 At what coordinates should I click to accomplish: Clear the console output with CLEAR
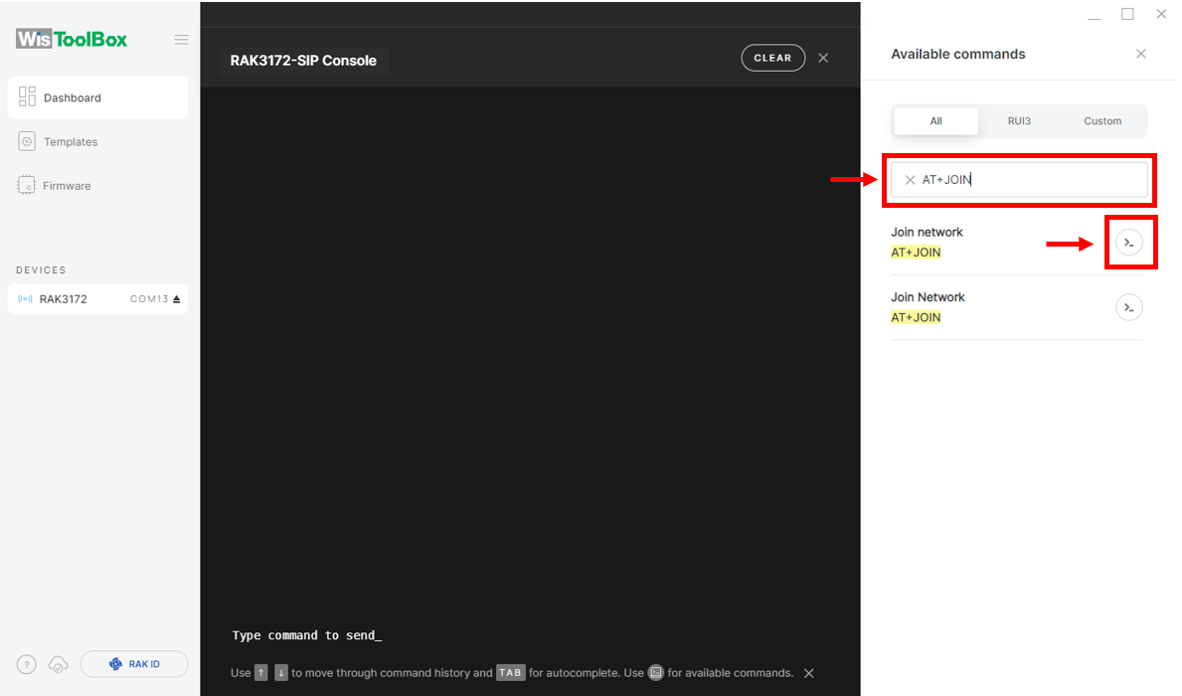tap(773, 58)
